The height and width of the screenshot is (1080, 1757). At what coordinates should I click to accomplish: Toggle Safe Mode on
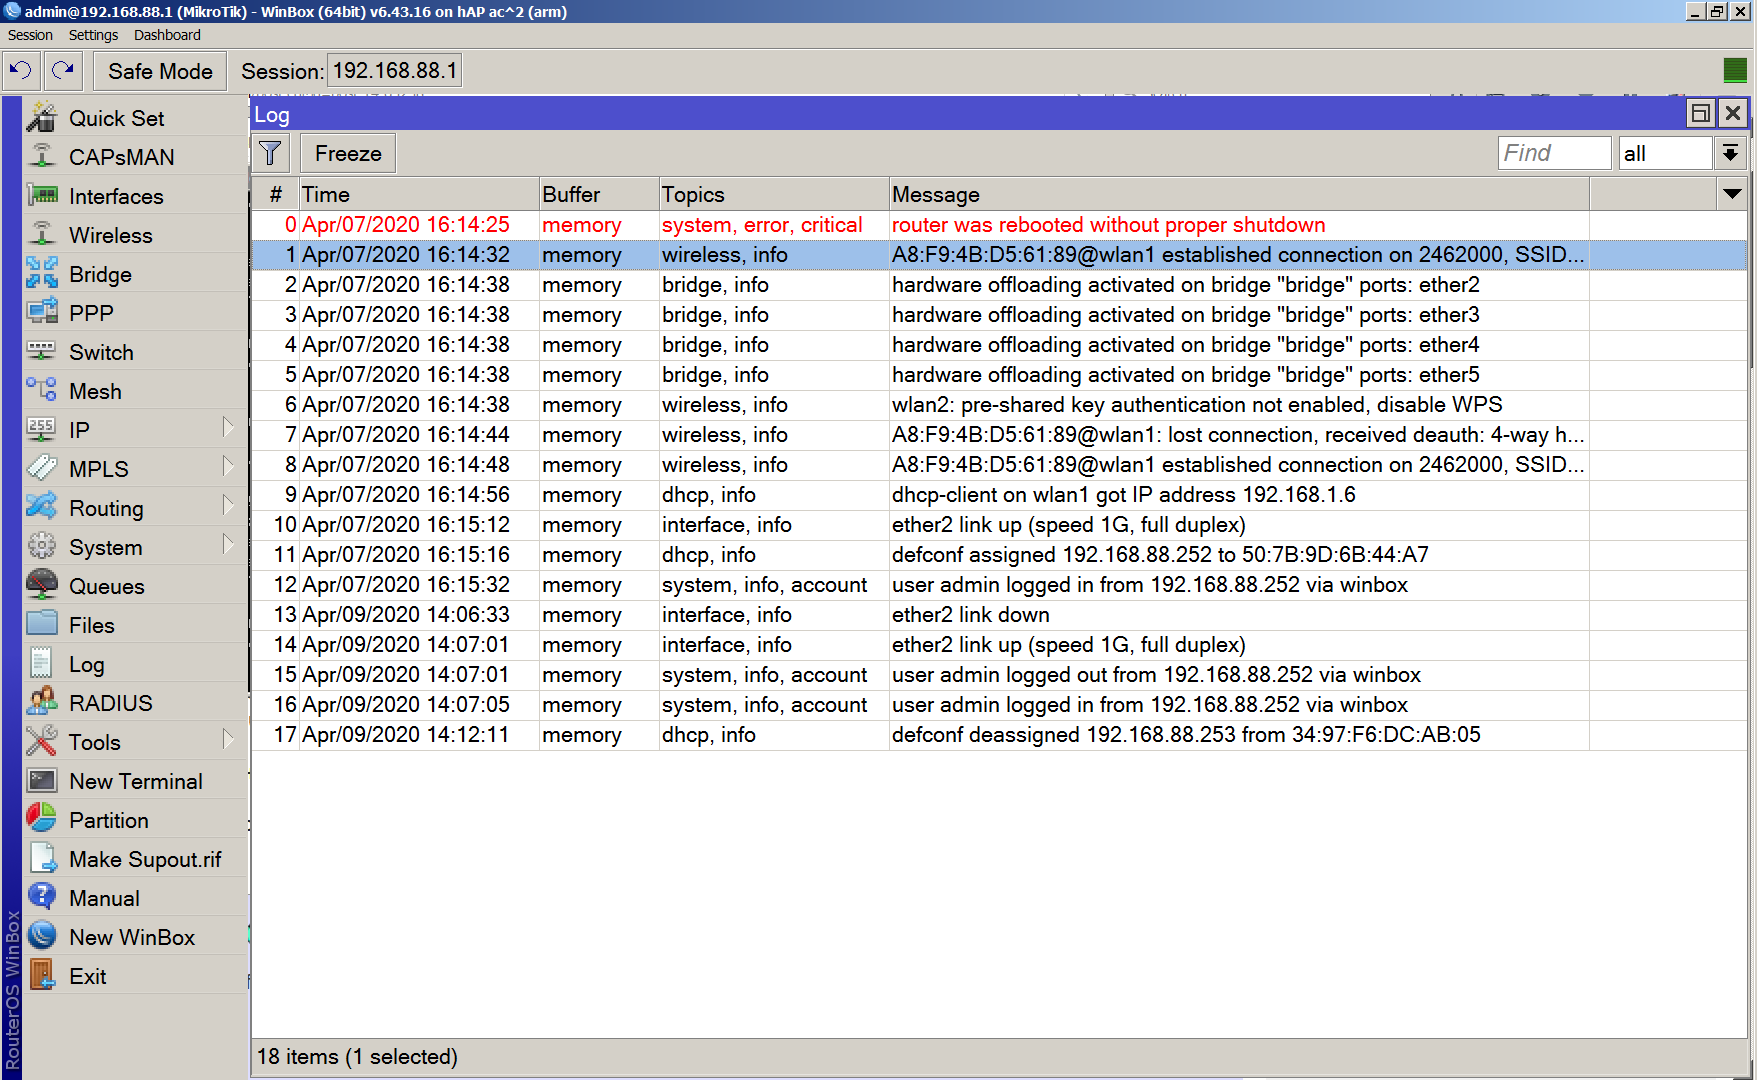160,71
